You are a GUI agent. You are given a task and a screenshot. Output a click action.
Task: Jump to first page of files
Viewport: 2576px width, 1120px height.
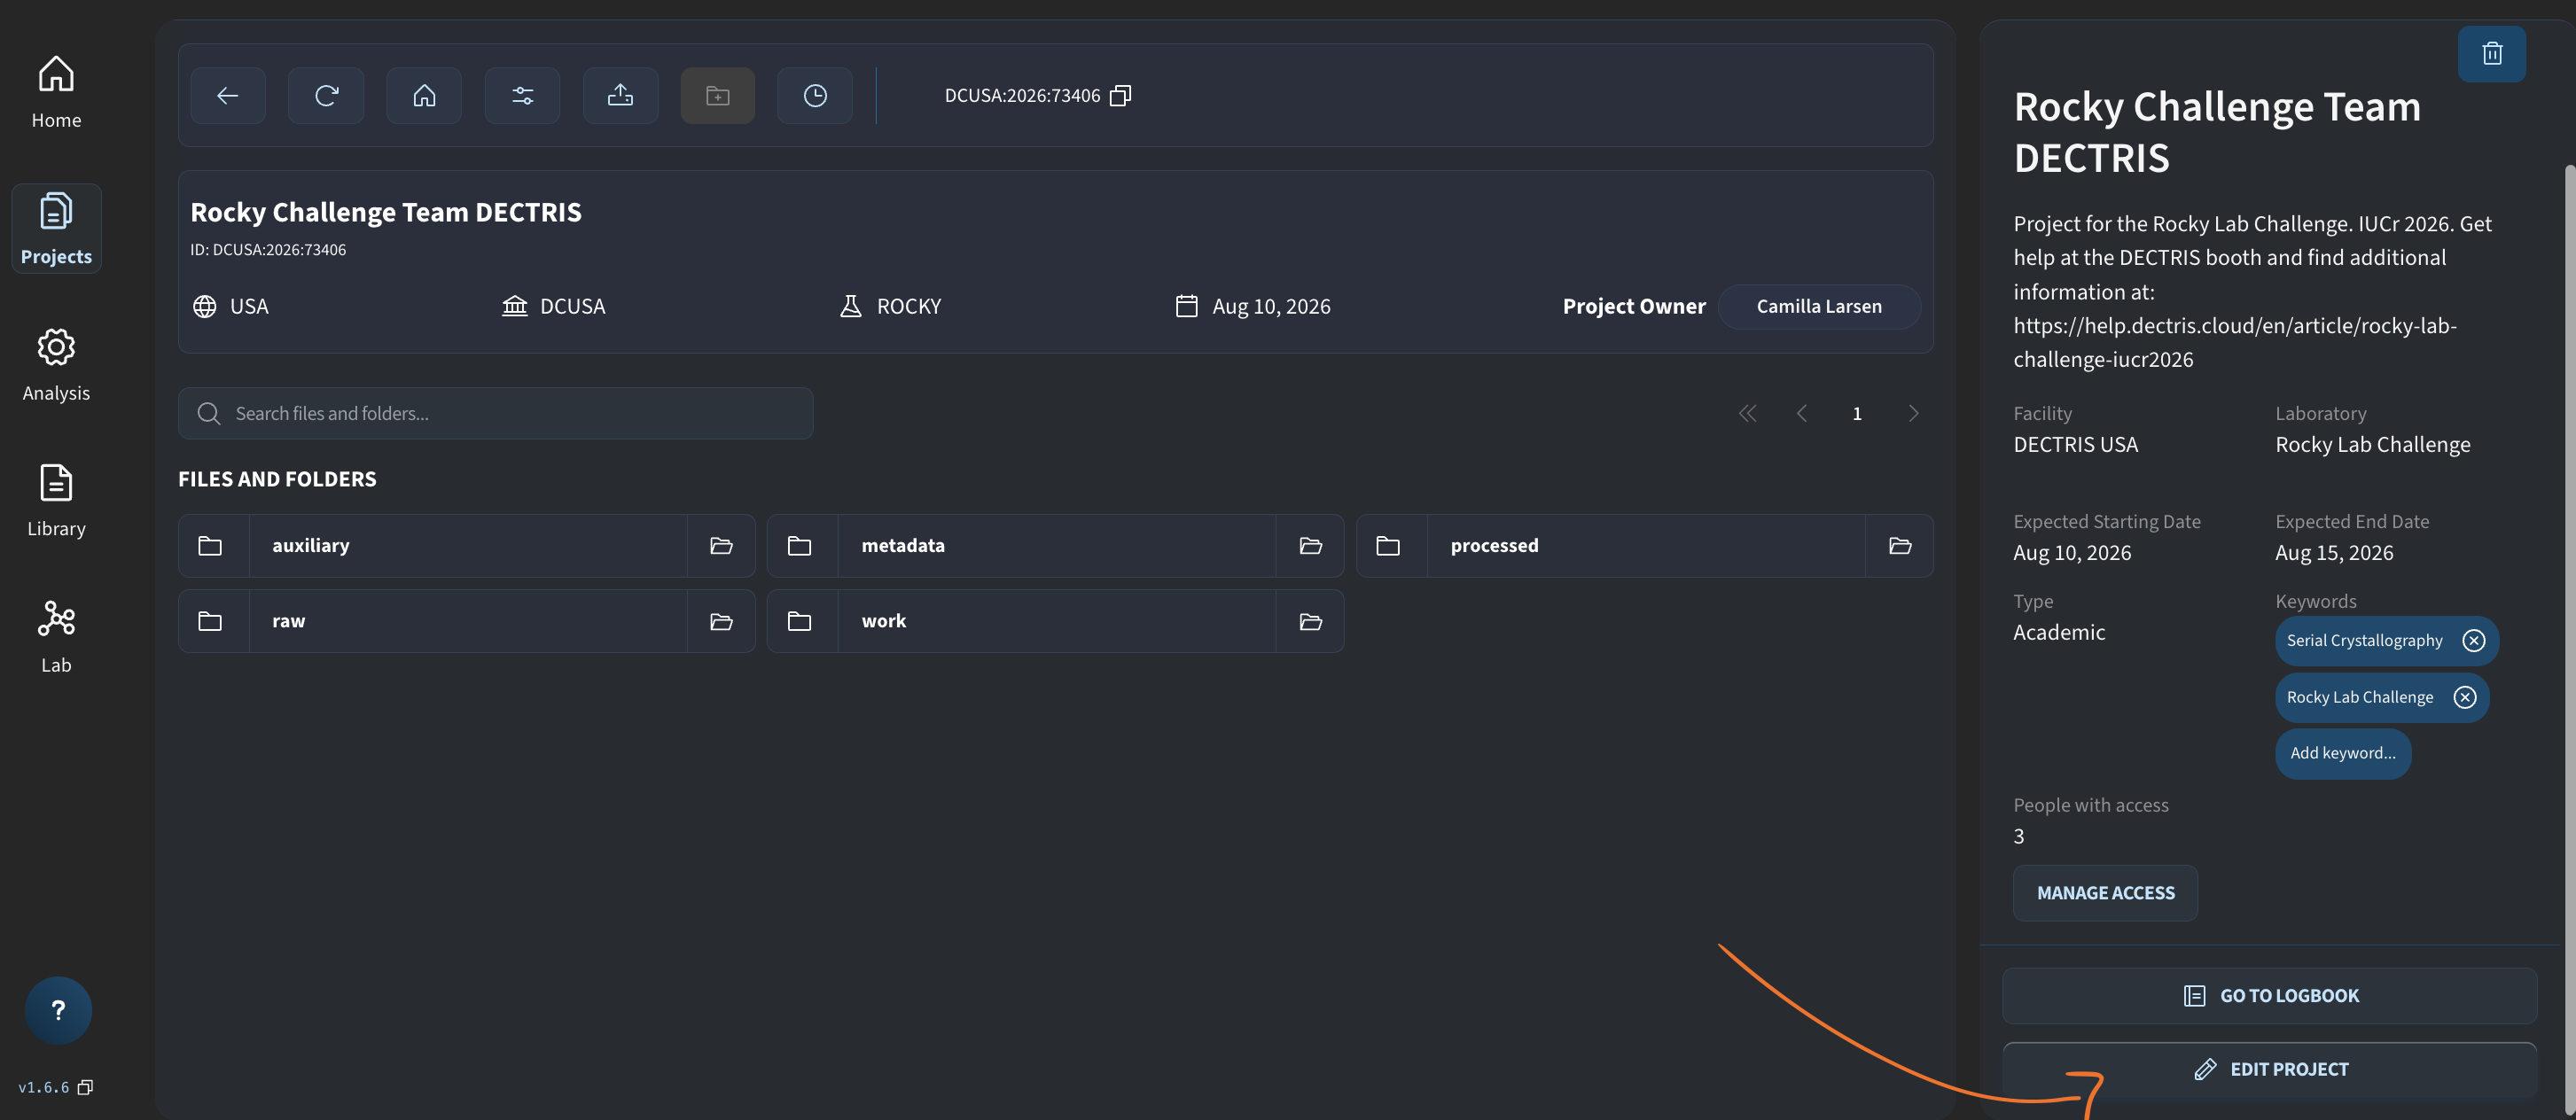[x=1747, y=414]
